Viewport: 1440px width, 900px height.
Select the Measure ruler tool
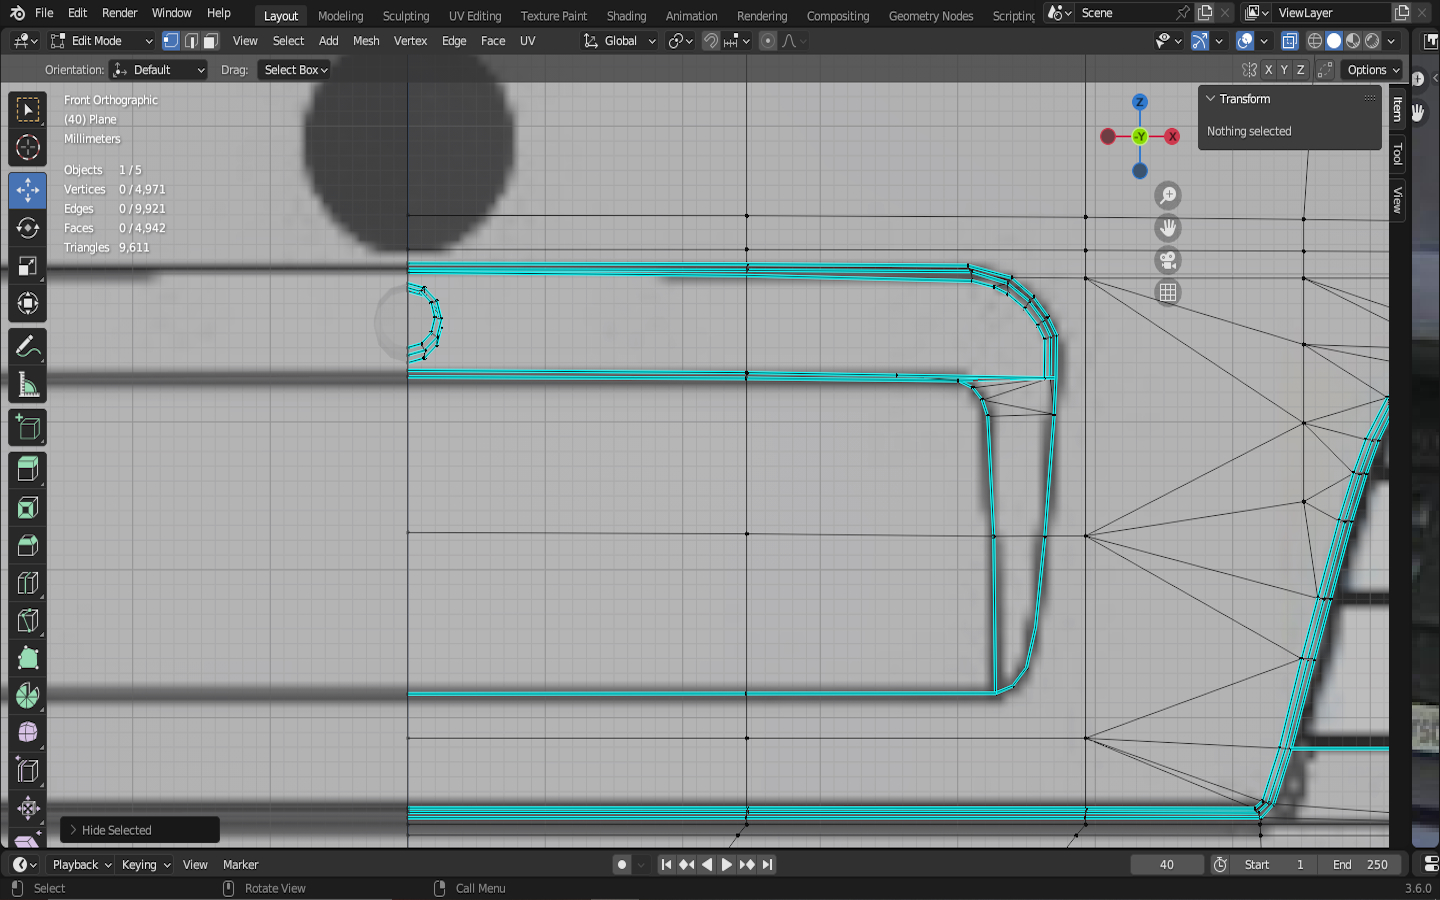28,385
